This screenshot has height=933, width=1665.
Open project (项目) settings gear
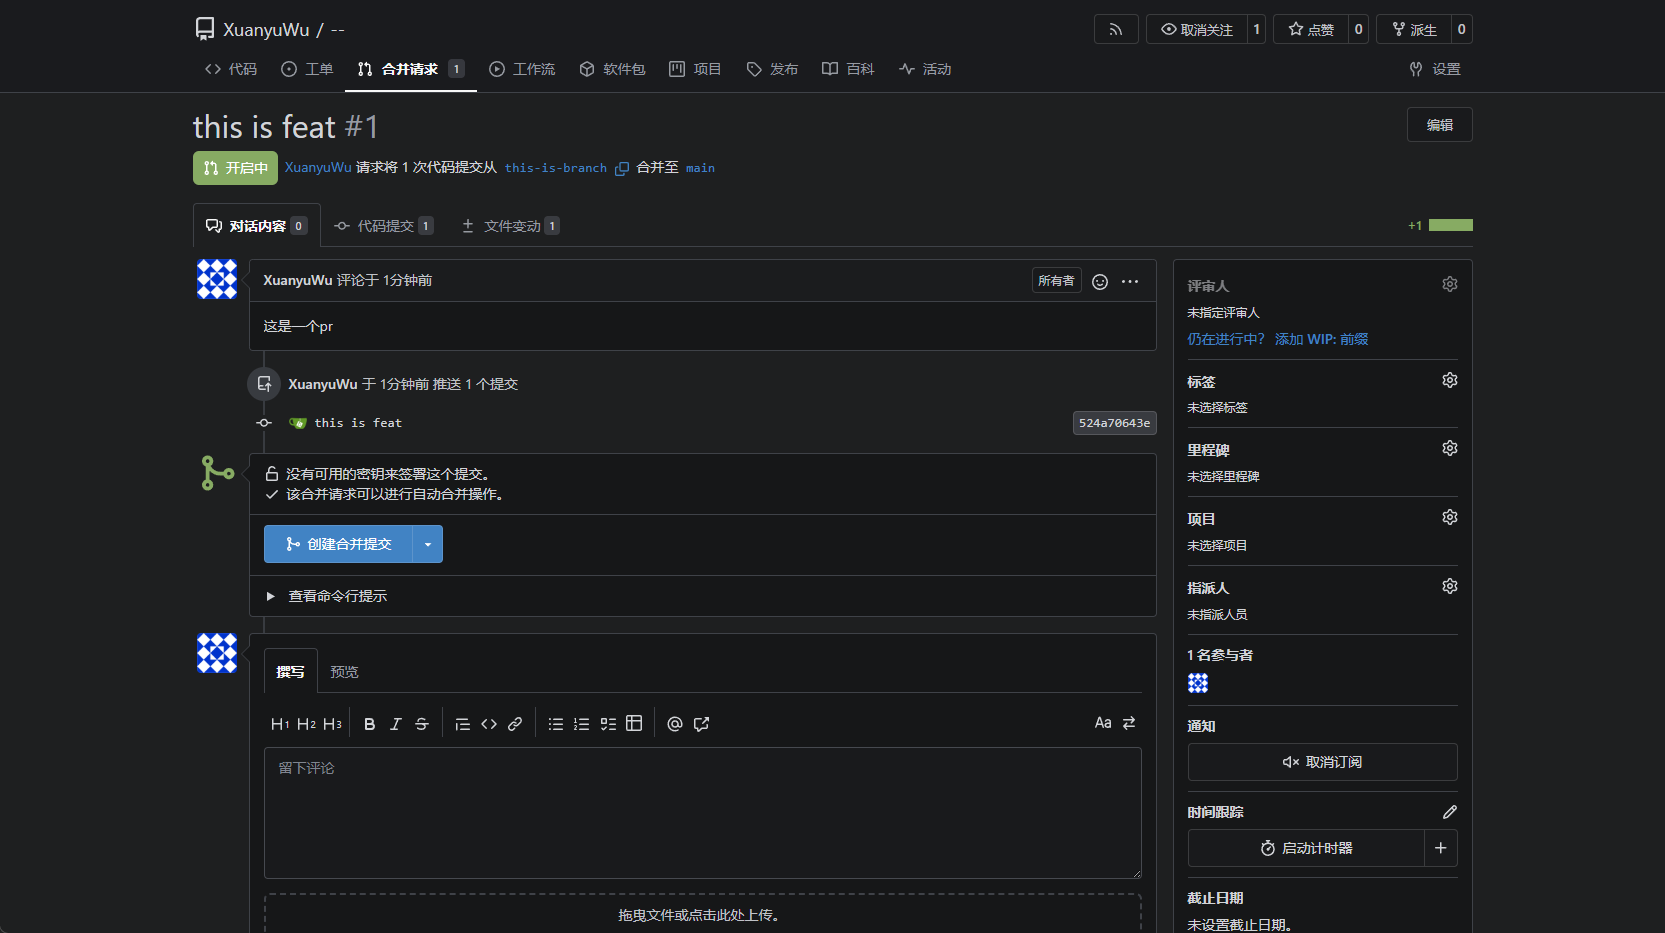1449,518
